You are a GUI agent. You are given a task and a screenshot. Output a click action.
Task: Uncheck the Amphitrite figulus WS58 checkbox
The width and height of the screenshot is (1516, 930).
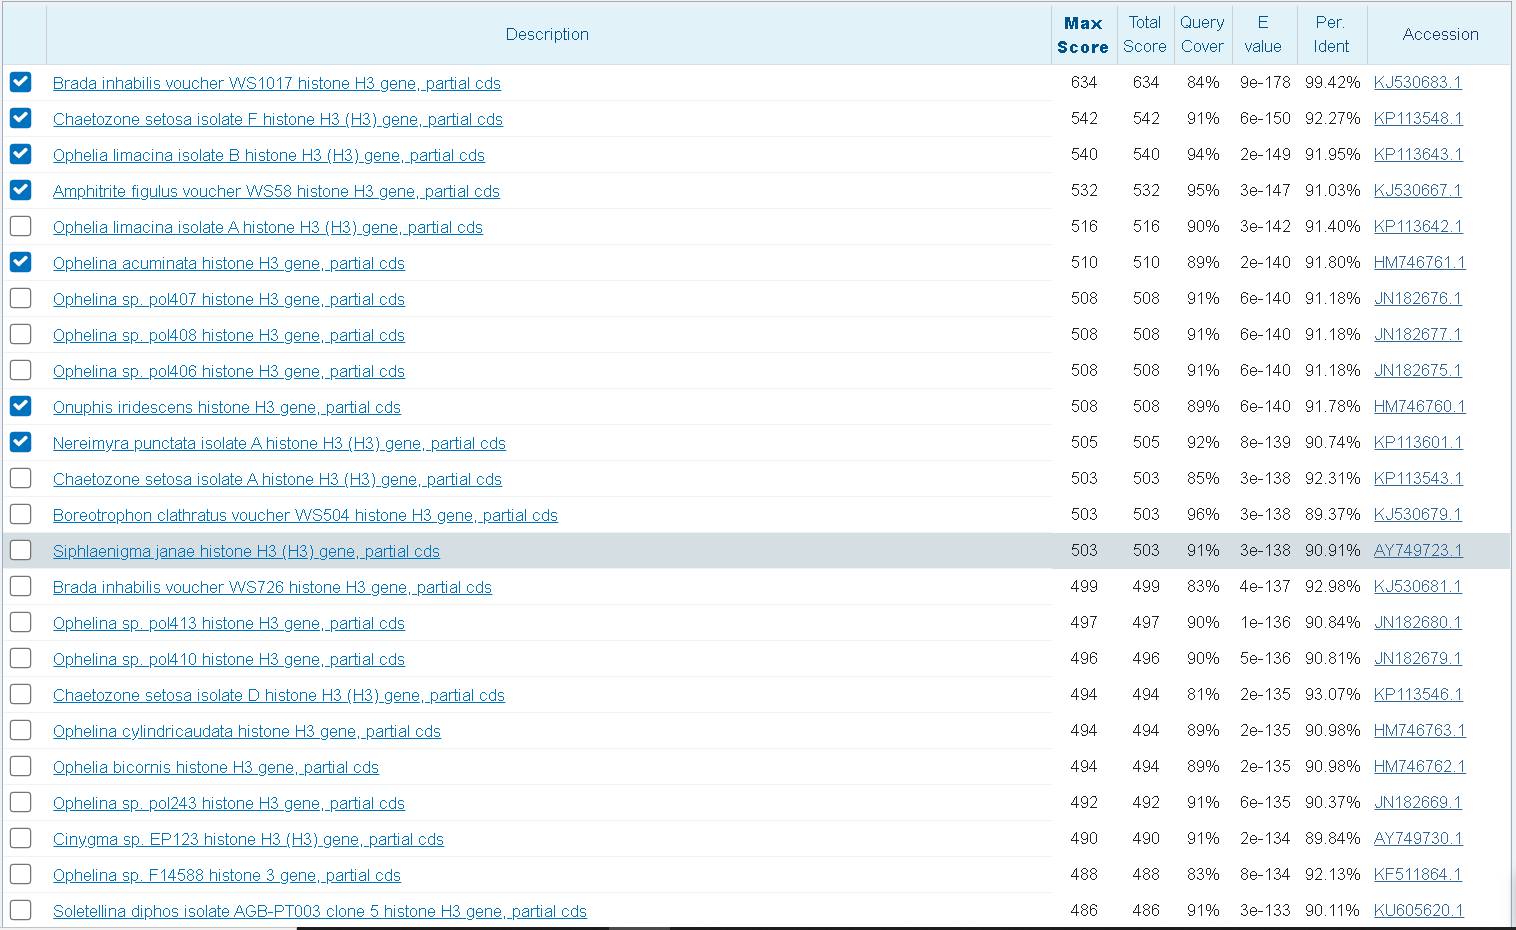coord(21,190)
